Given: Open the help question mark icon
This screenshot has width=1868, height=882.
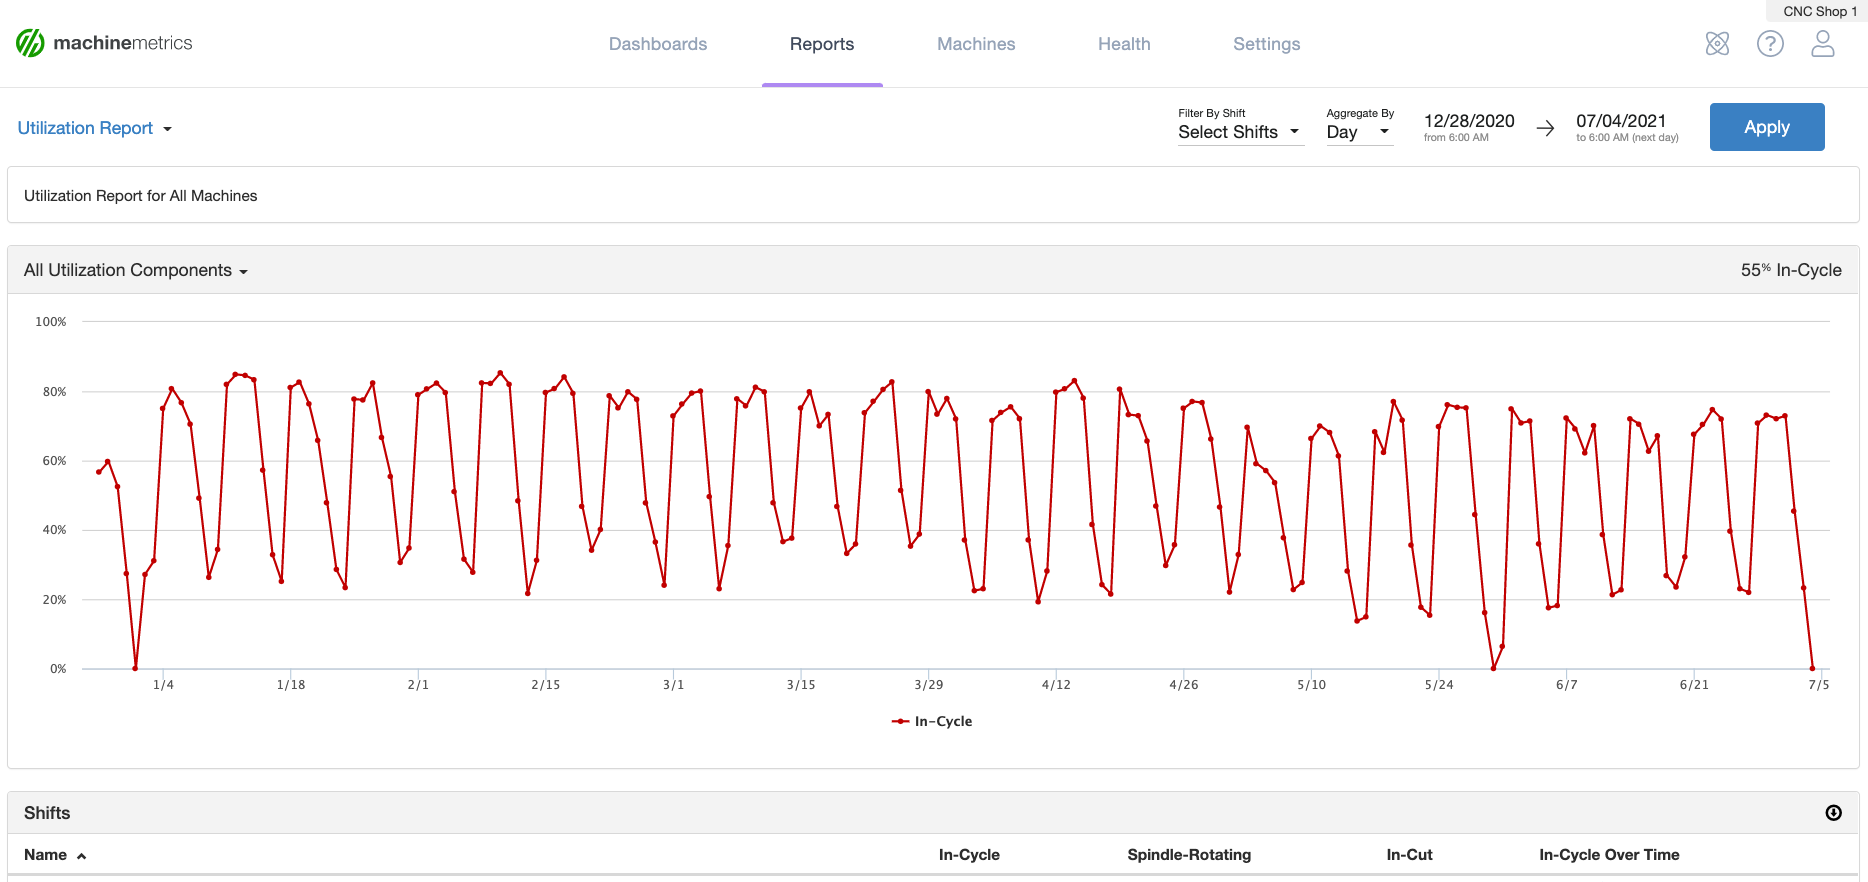Looking at the screenshot, I should (x=1770, y=43).
